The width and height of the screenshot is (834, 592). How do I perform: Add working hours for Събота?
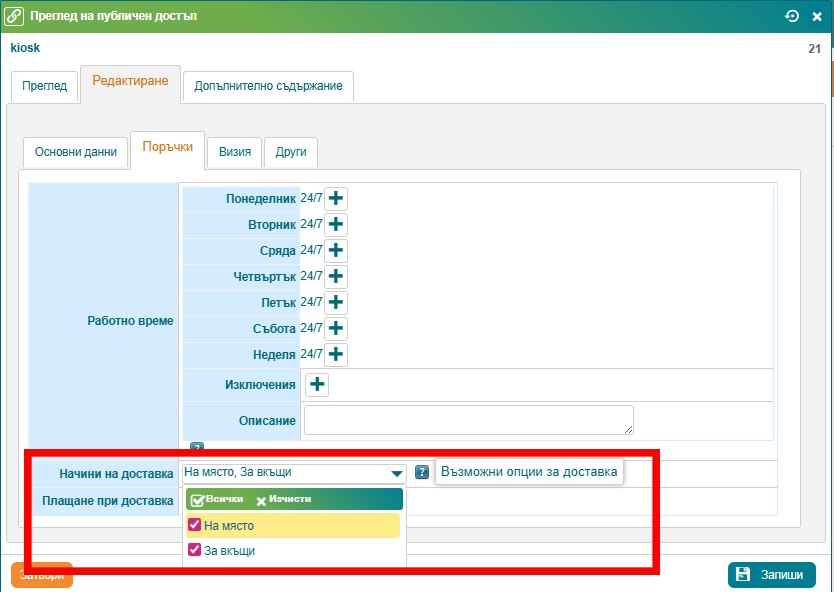pos(336,328)
